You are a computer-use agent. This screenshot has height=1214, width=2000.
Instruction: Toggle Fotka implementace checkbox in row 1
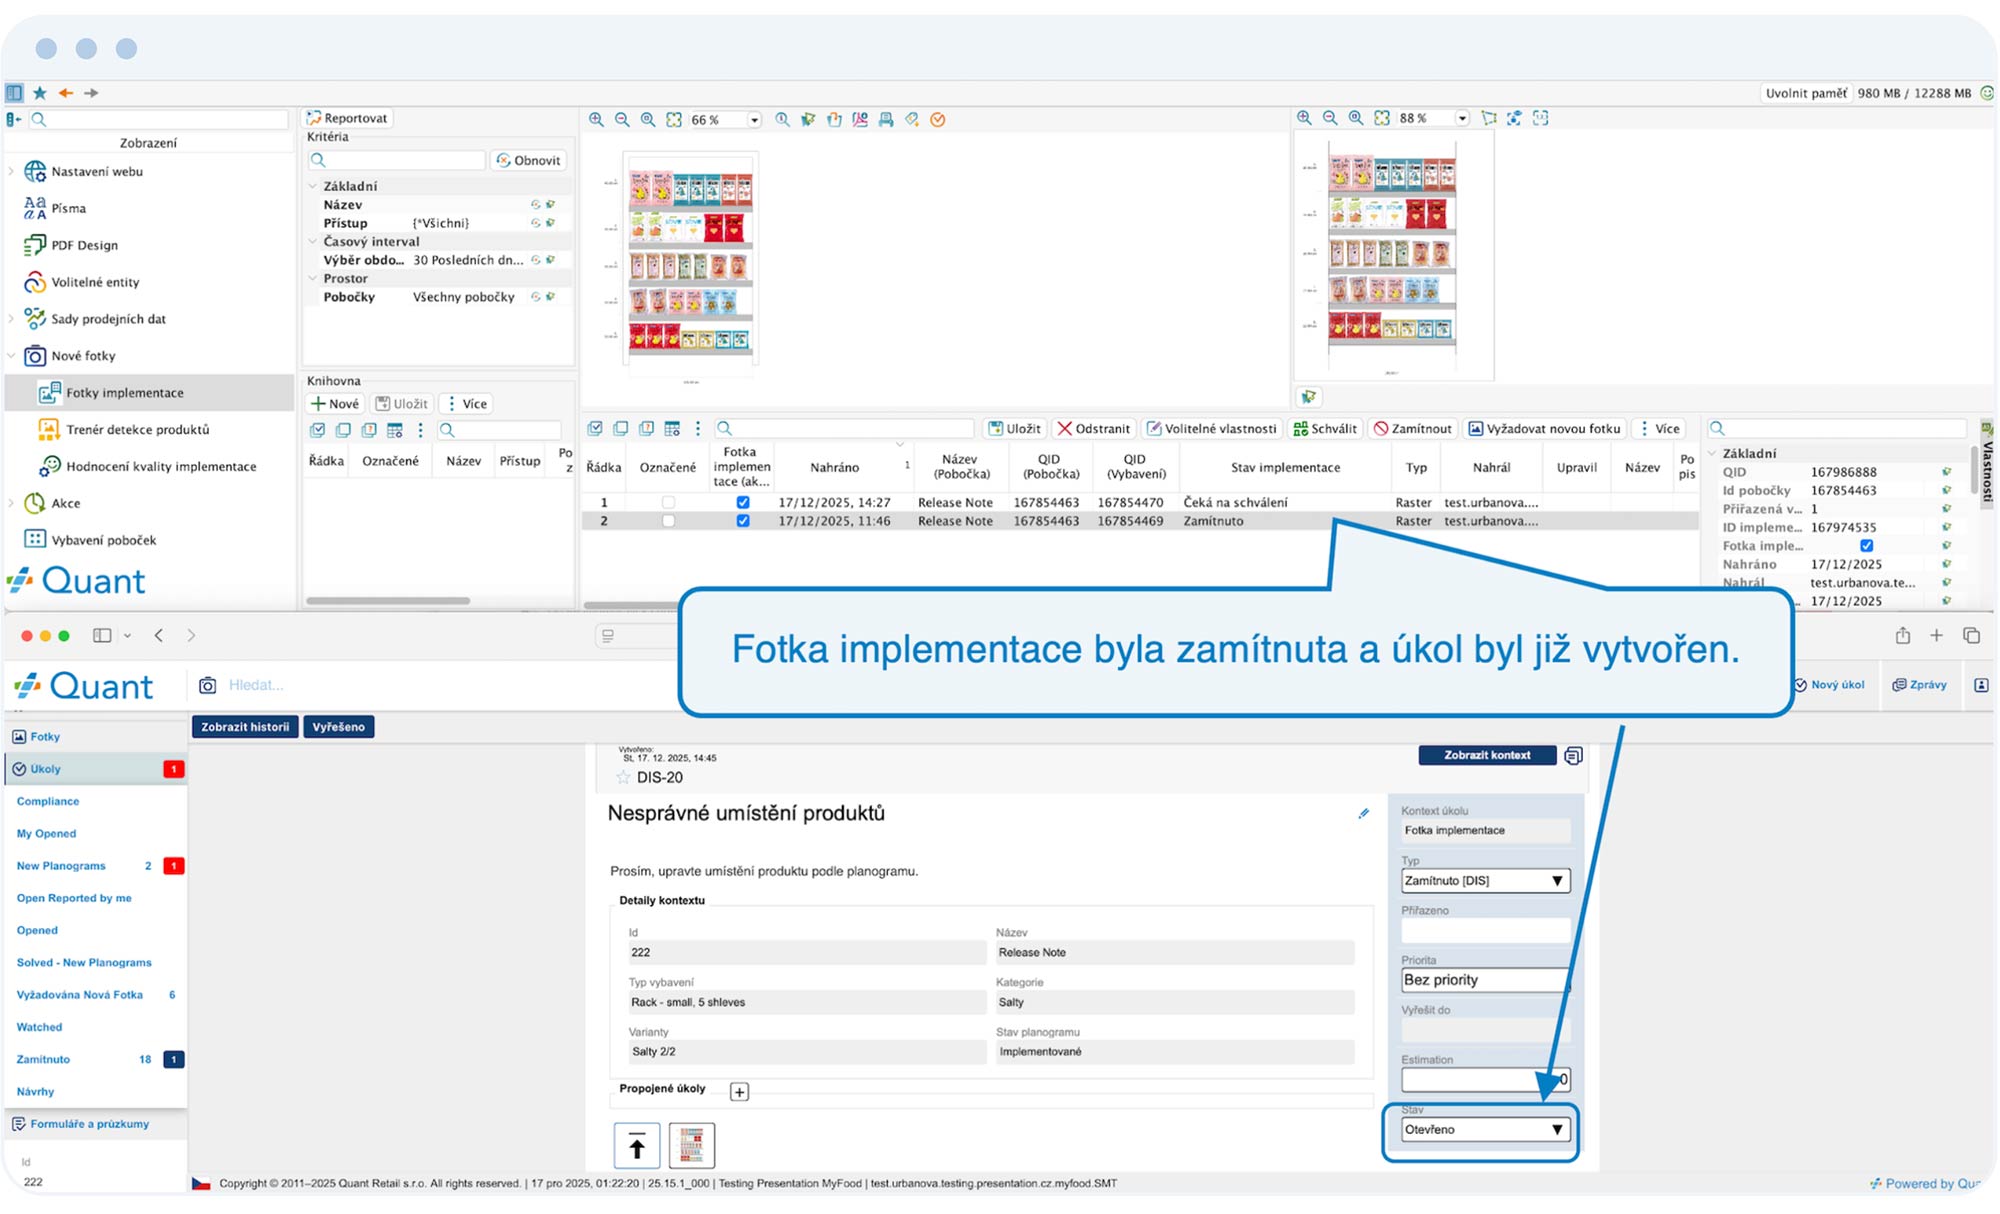coord(743,503)
